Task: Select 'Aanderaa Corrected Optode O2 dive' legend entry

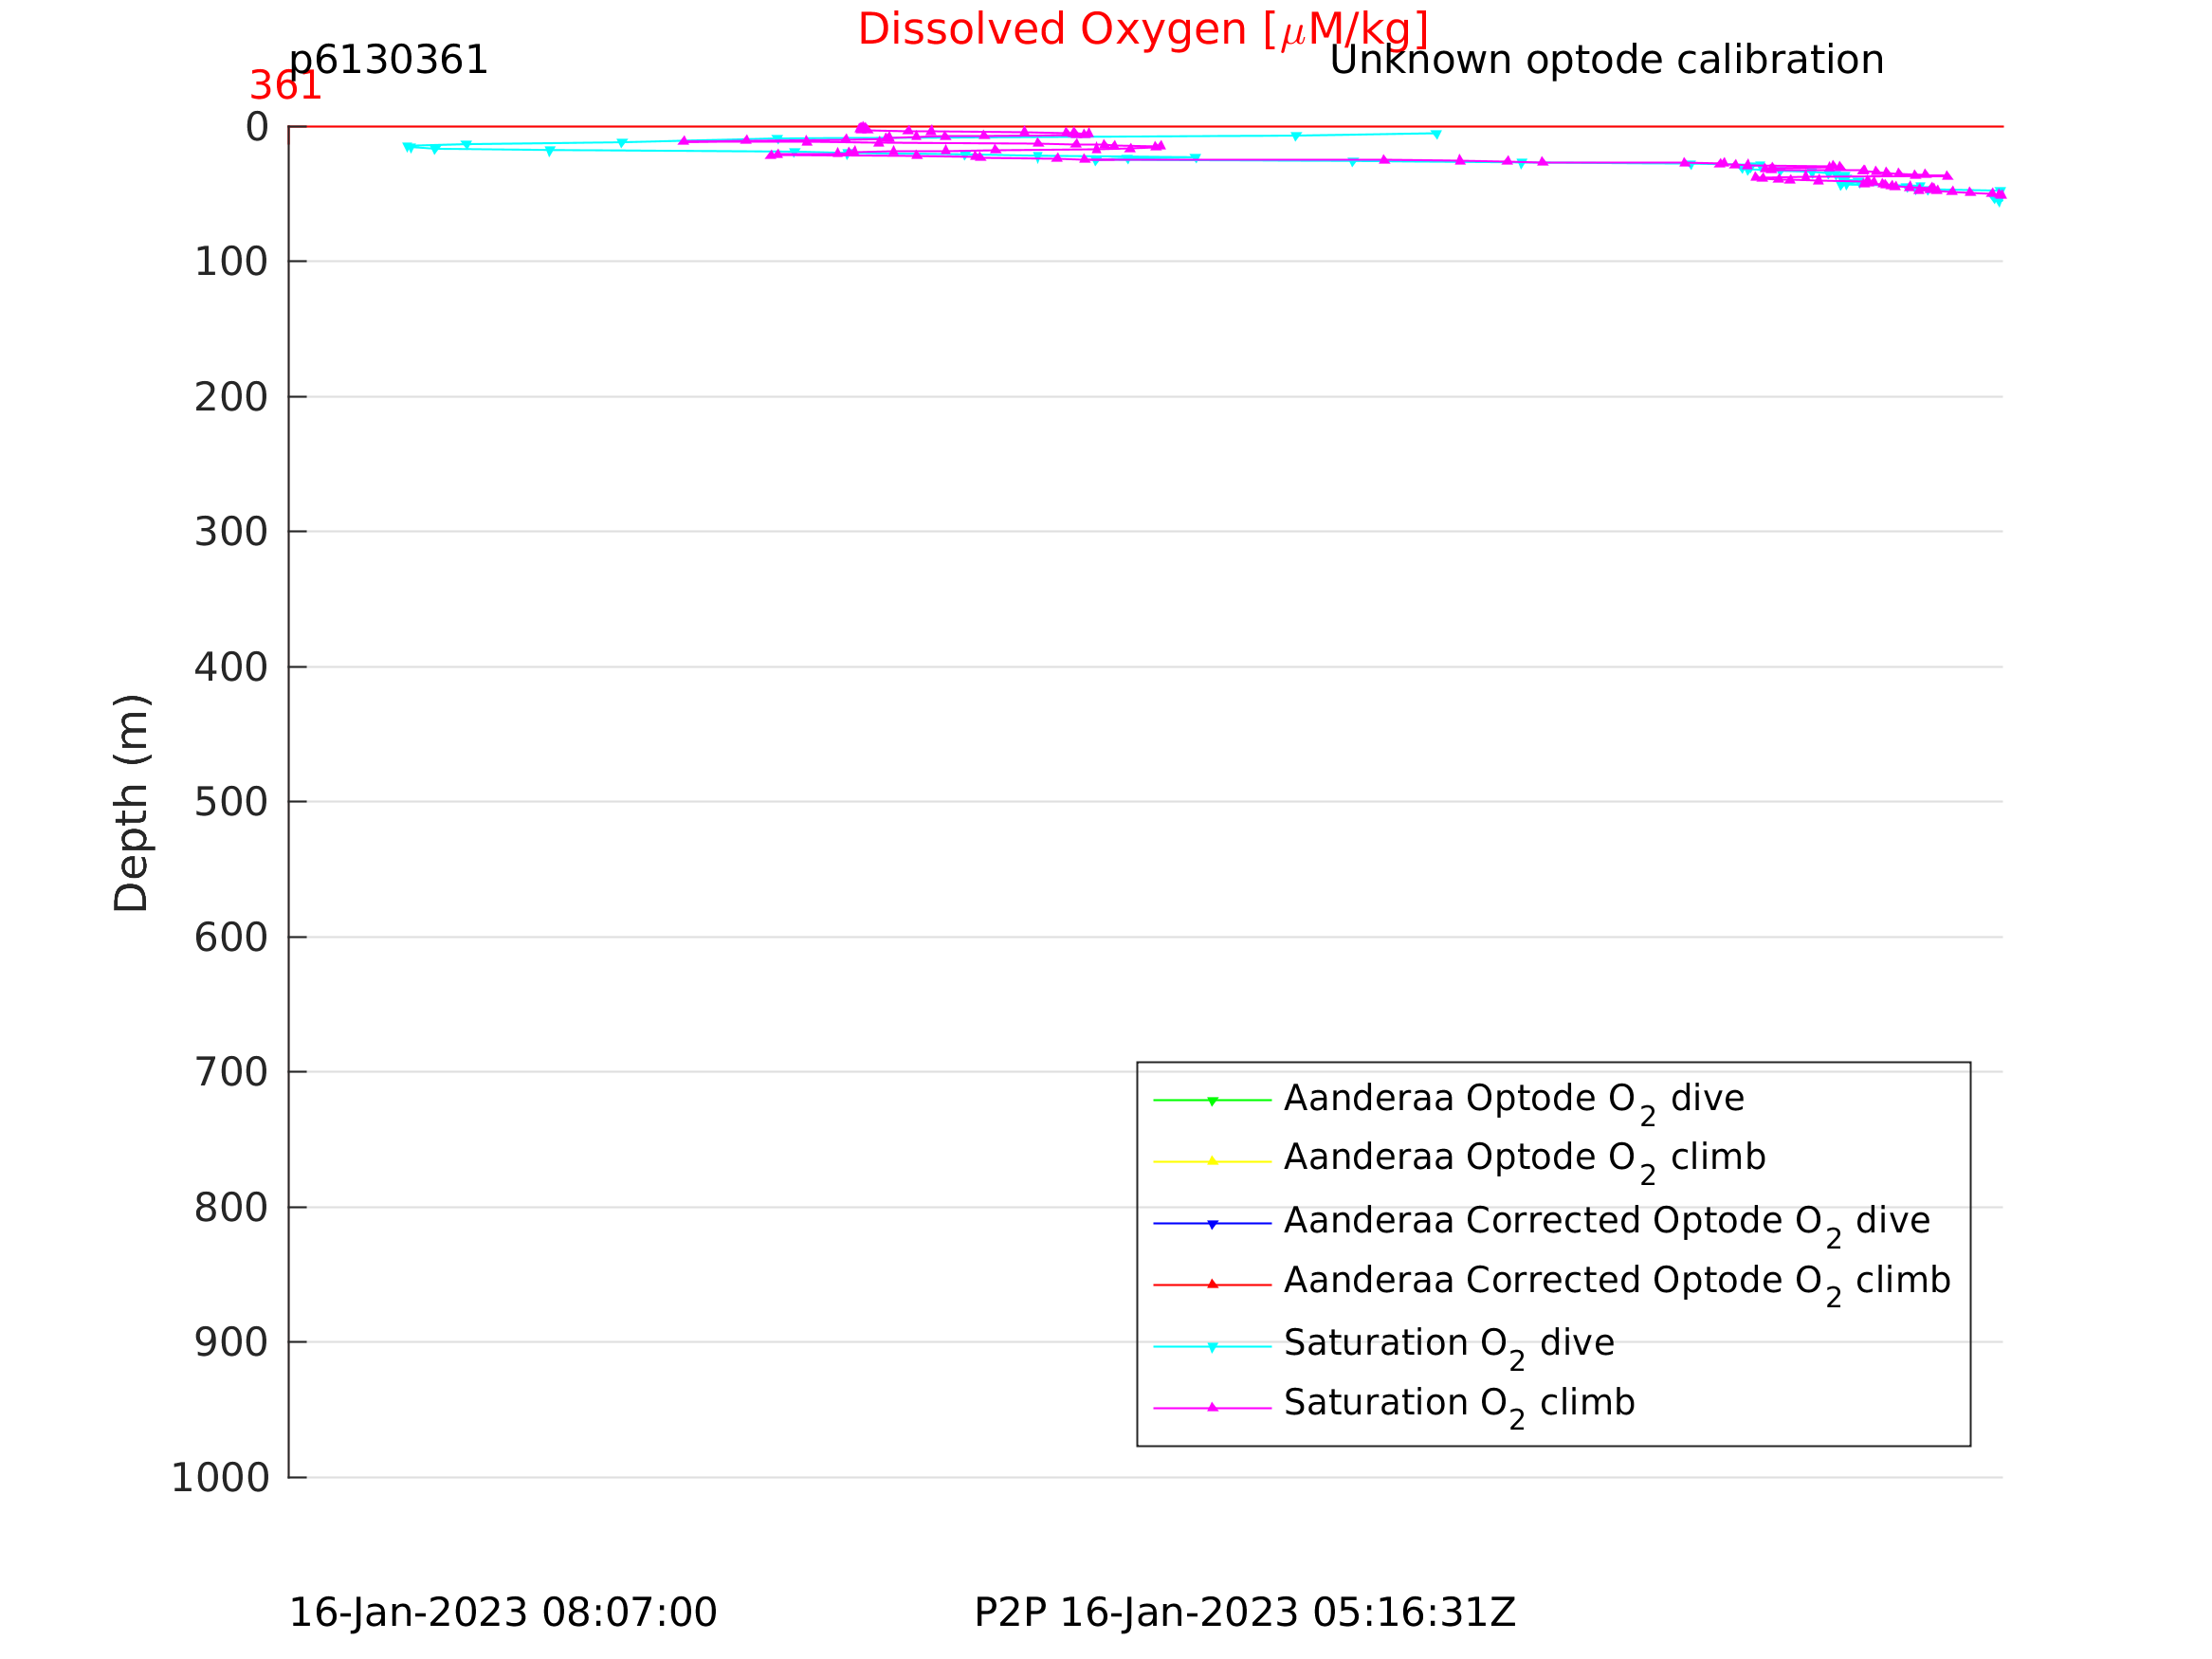Action: (x=1541, y=1223)
